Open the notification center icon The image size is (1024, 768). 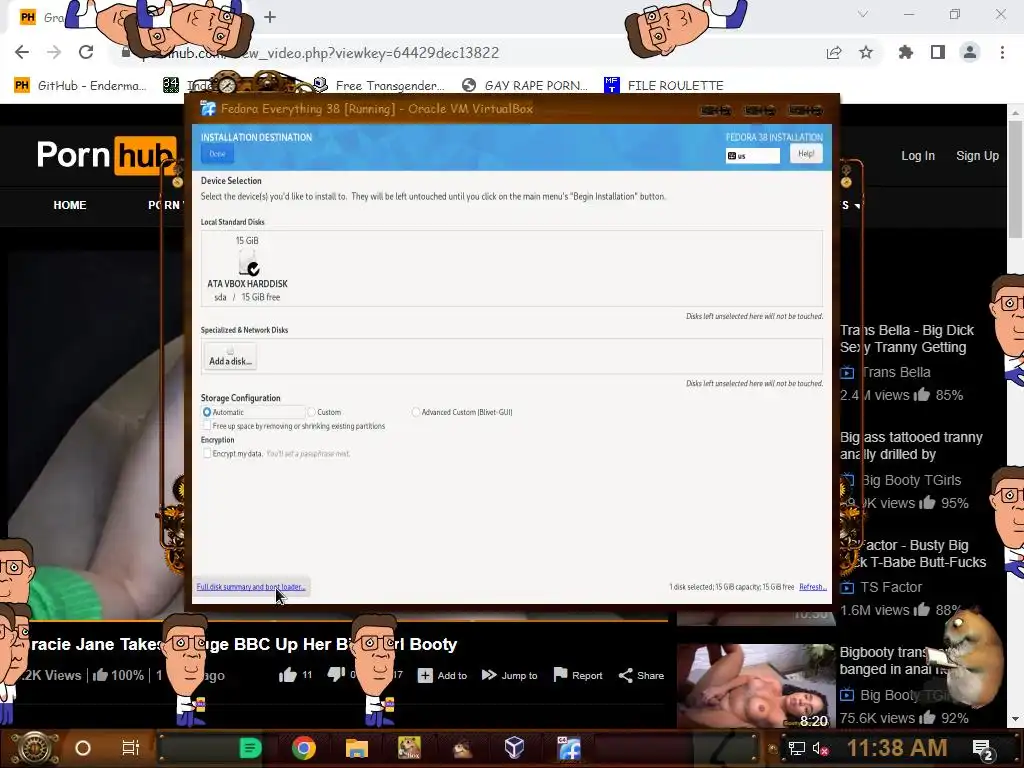point(983,750)
